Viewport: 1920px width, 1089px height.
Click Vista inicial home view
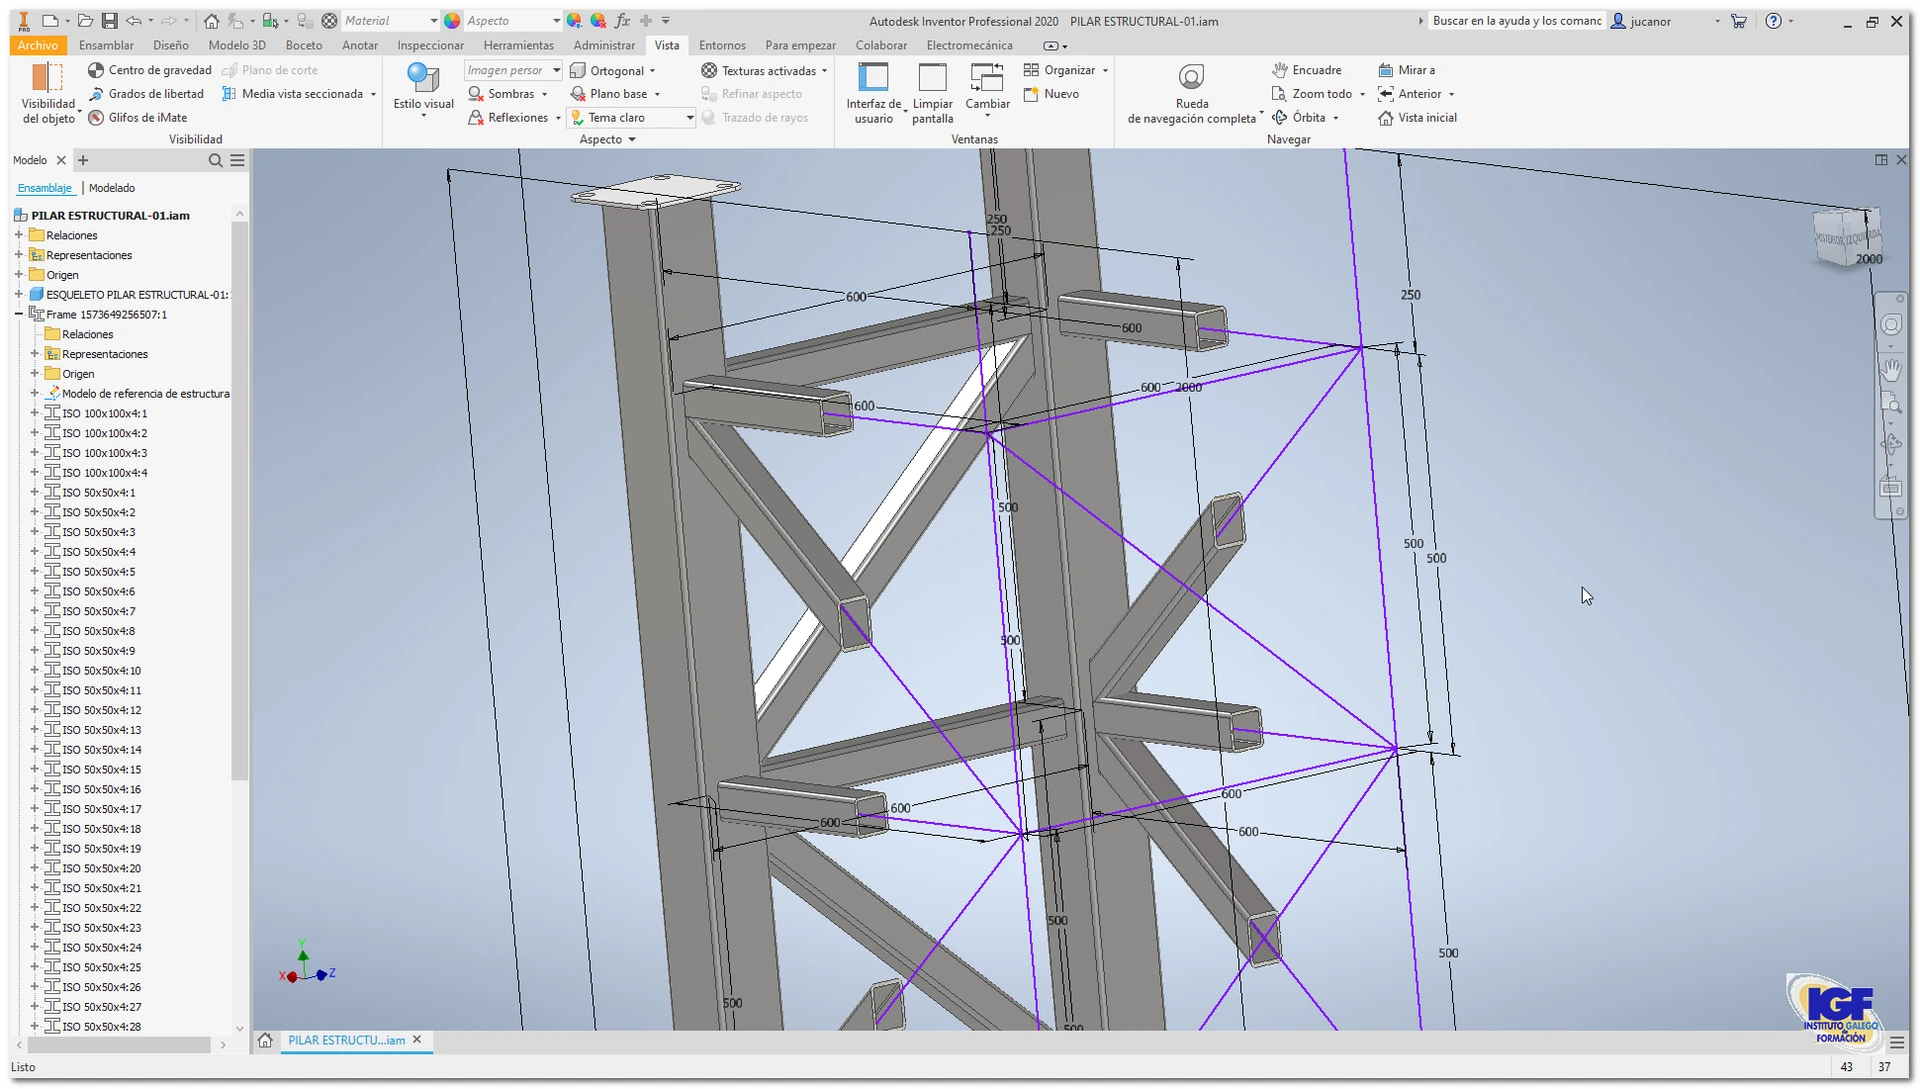(x=1417, y=118)
